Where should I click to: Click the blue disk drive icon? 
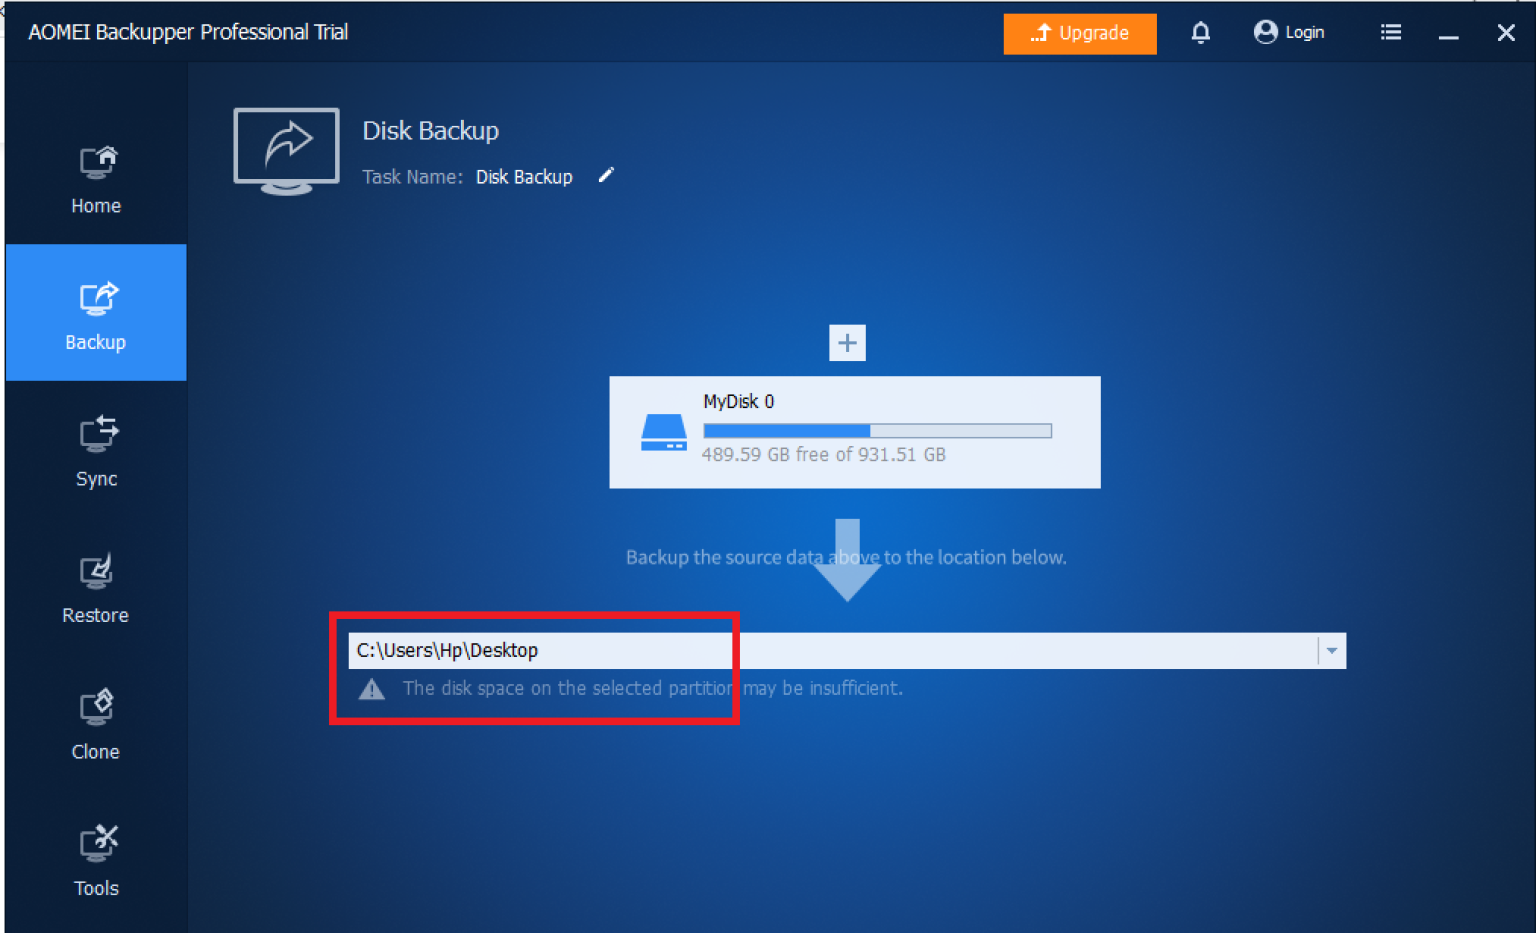tap(663, 433)
